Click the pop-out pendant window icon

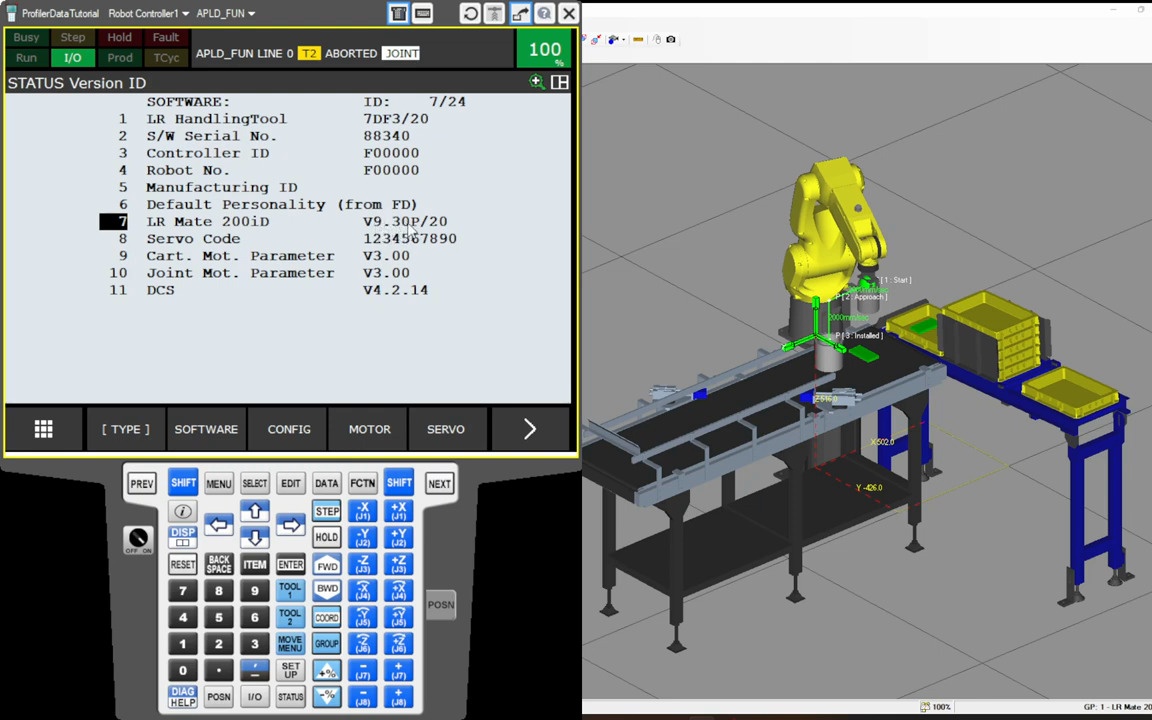[519, 13]
